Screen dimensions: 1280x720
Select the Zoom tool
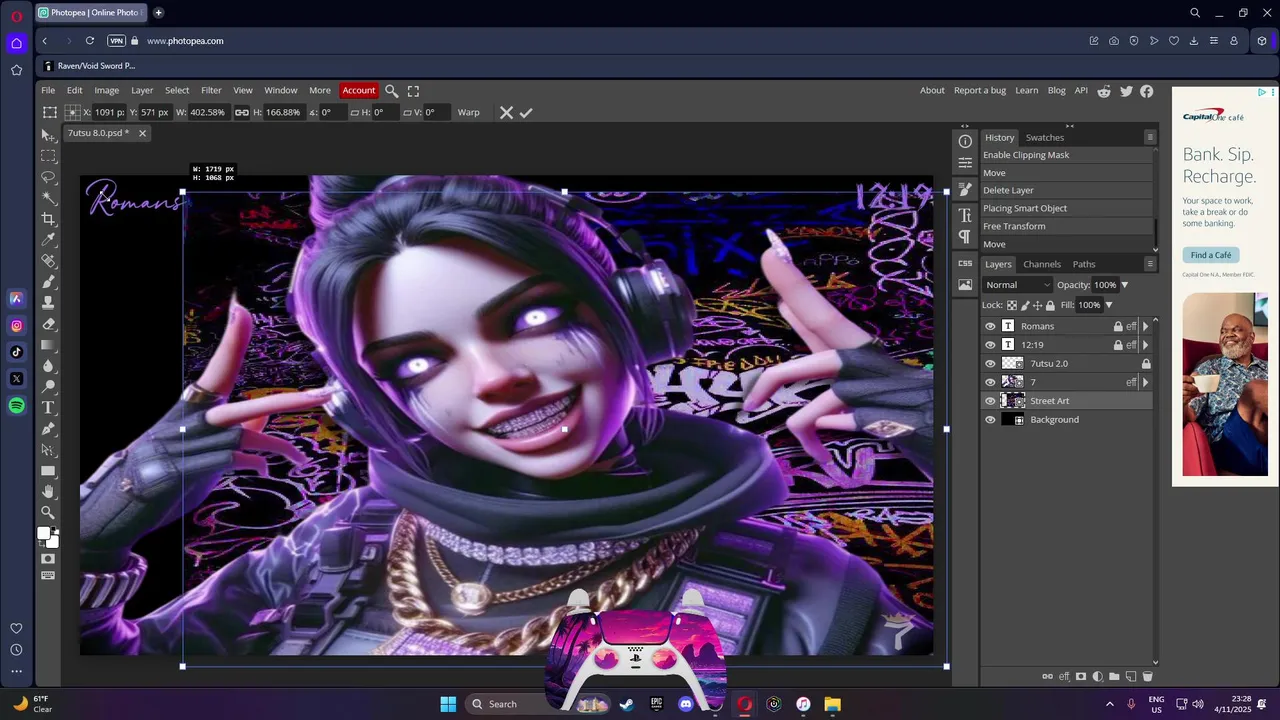click(48, 513)
